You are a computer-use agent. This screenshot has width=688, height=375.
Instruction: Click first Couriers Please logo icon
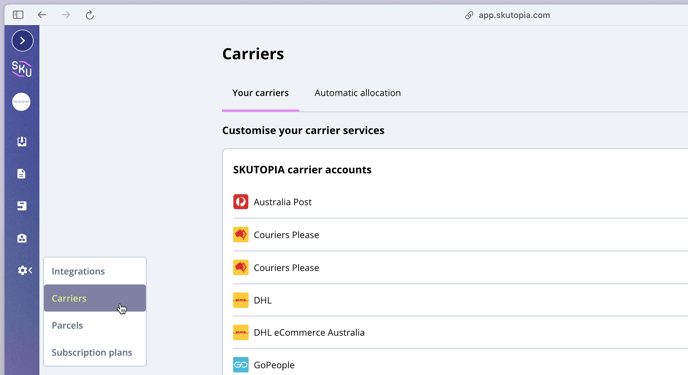click(240, 235)
